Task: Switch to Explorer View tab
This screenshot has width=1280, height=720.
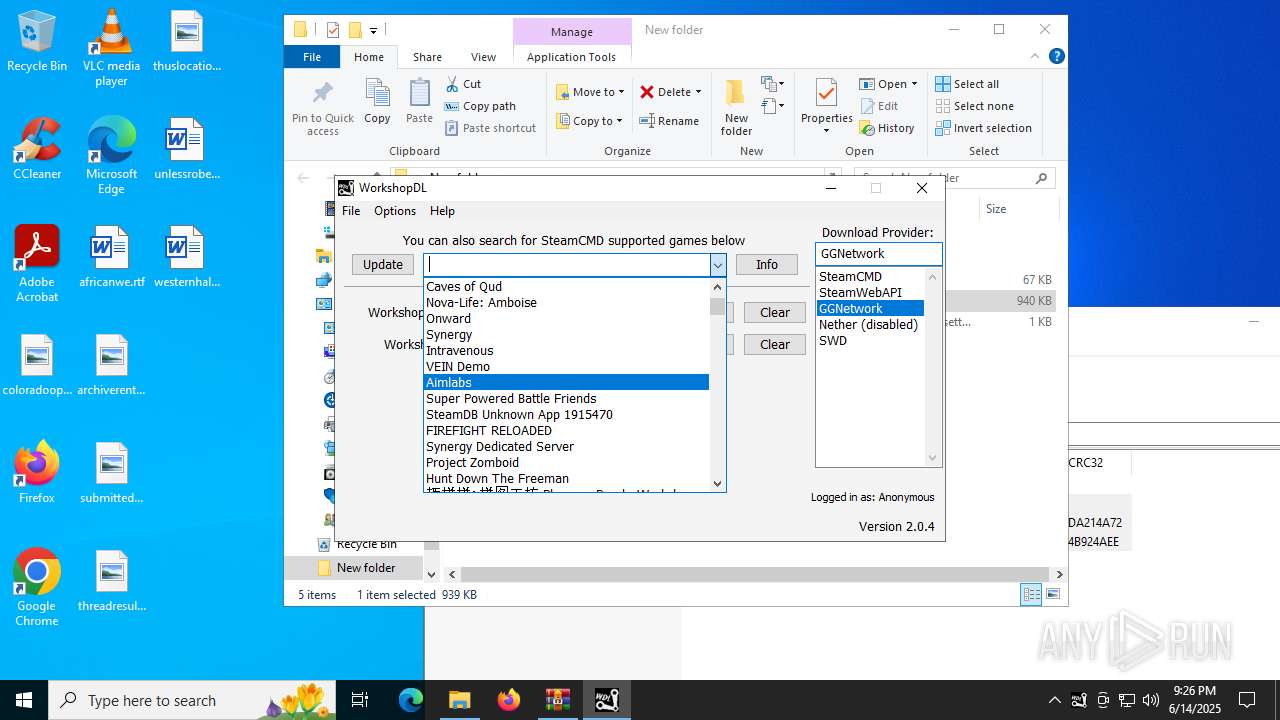Action: tap(483, 57)
